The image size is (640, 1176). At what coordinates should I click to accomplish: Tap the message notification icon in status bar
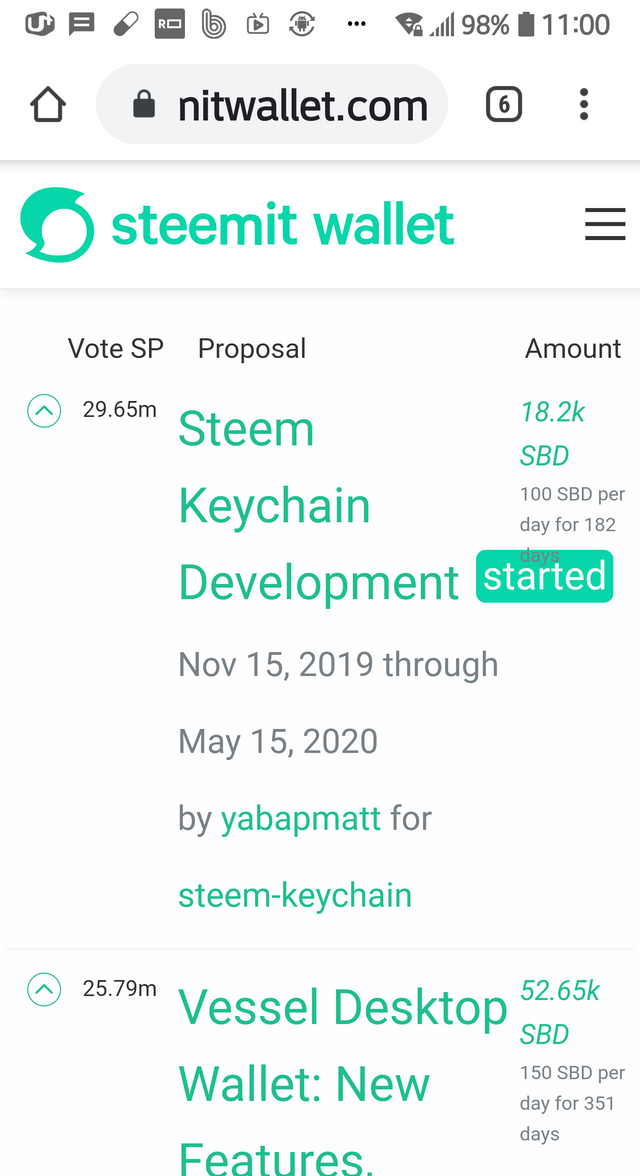pos(82,24)
